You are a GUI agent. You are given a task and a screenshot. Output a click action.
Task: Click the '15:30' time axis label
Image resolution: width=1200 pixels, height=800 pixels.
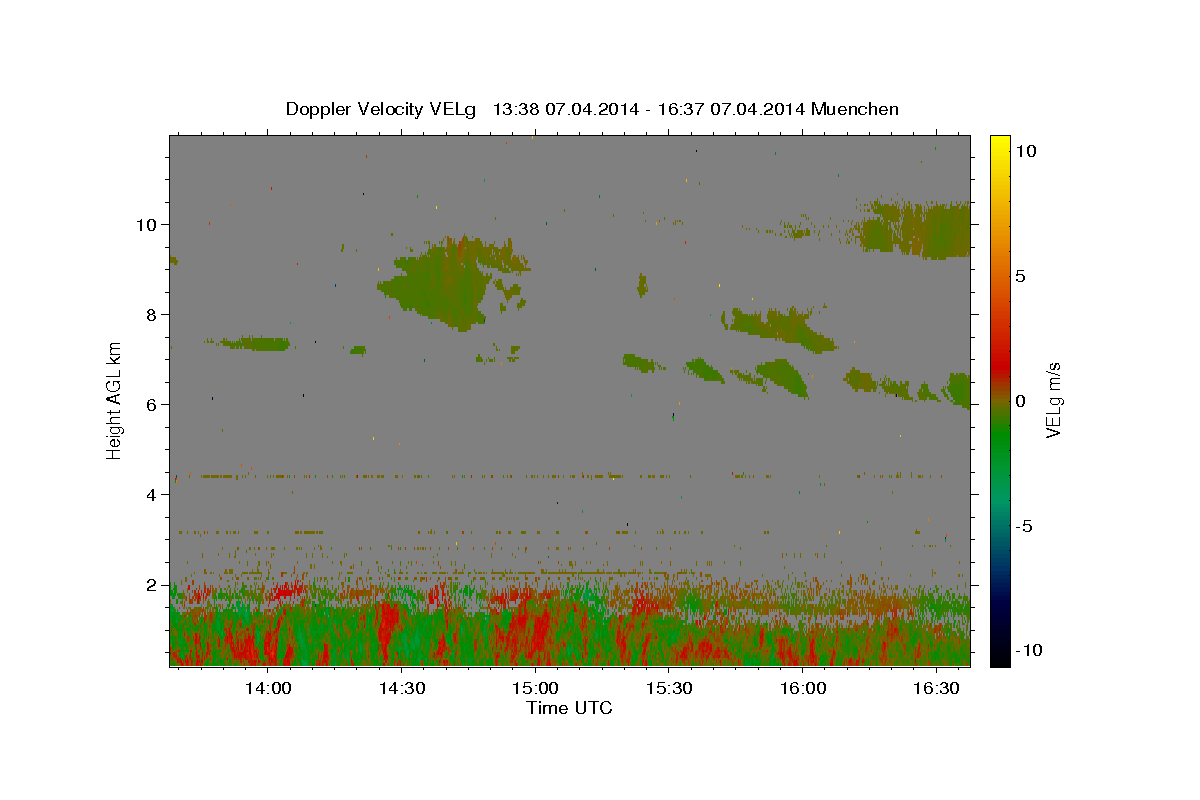[x=669, y=688]
